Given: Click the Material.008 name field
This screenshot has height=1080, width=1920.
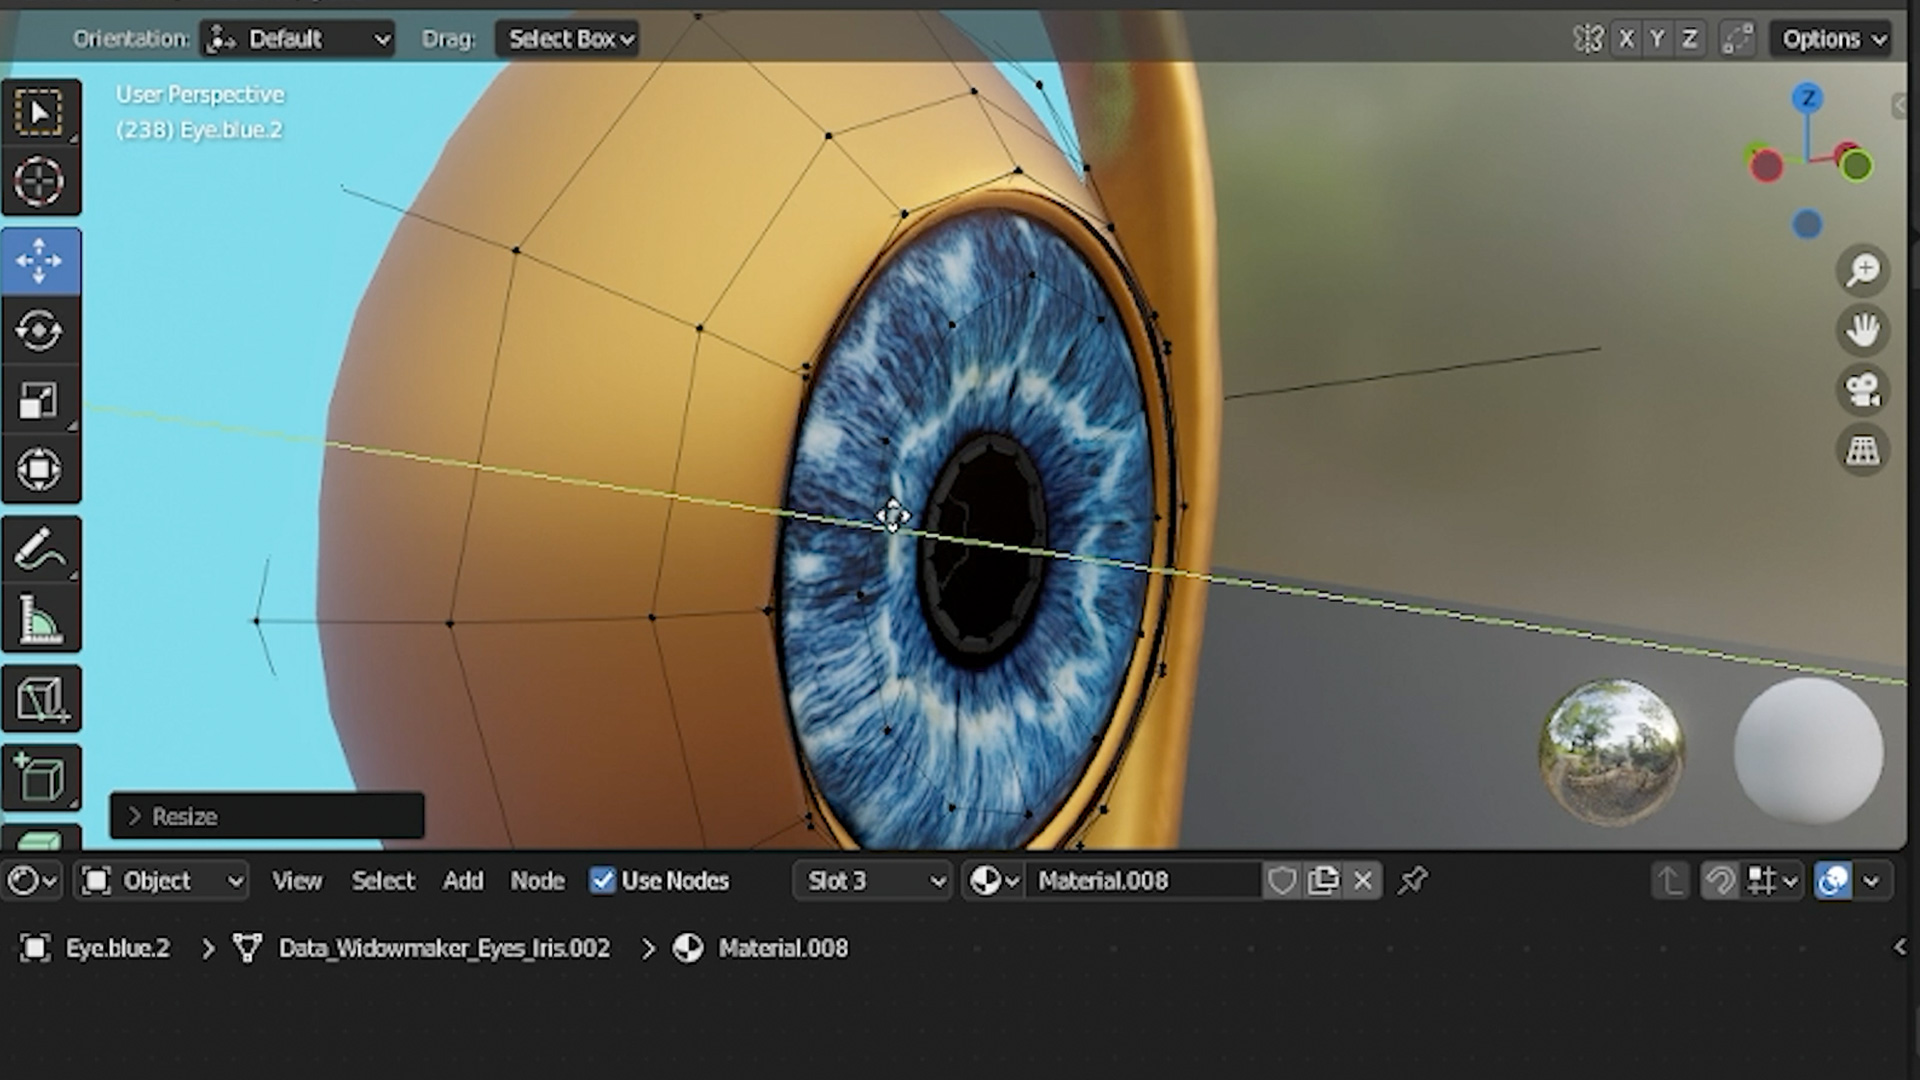Looking at the screenshot, I should coord(1145,881).
